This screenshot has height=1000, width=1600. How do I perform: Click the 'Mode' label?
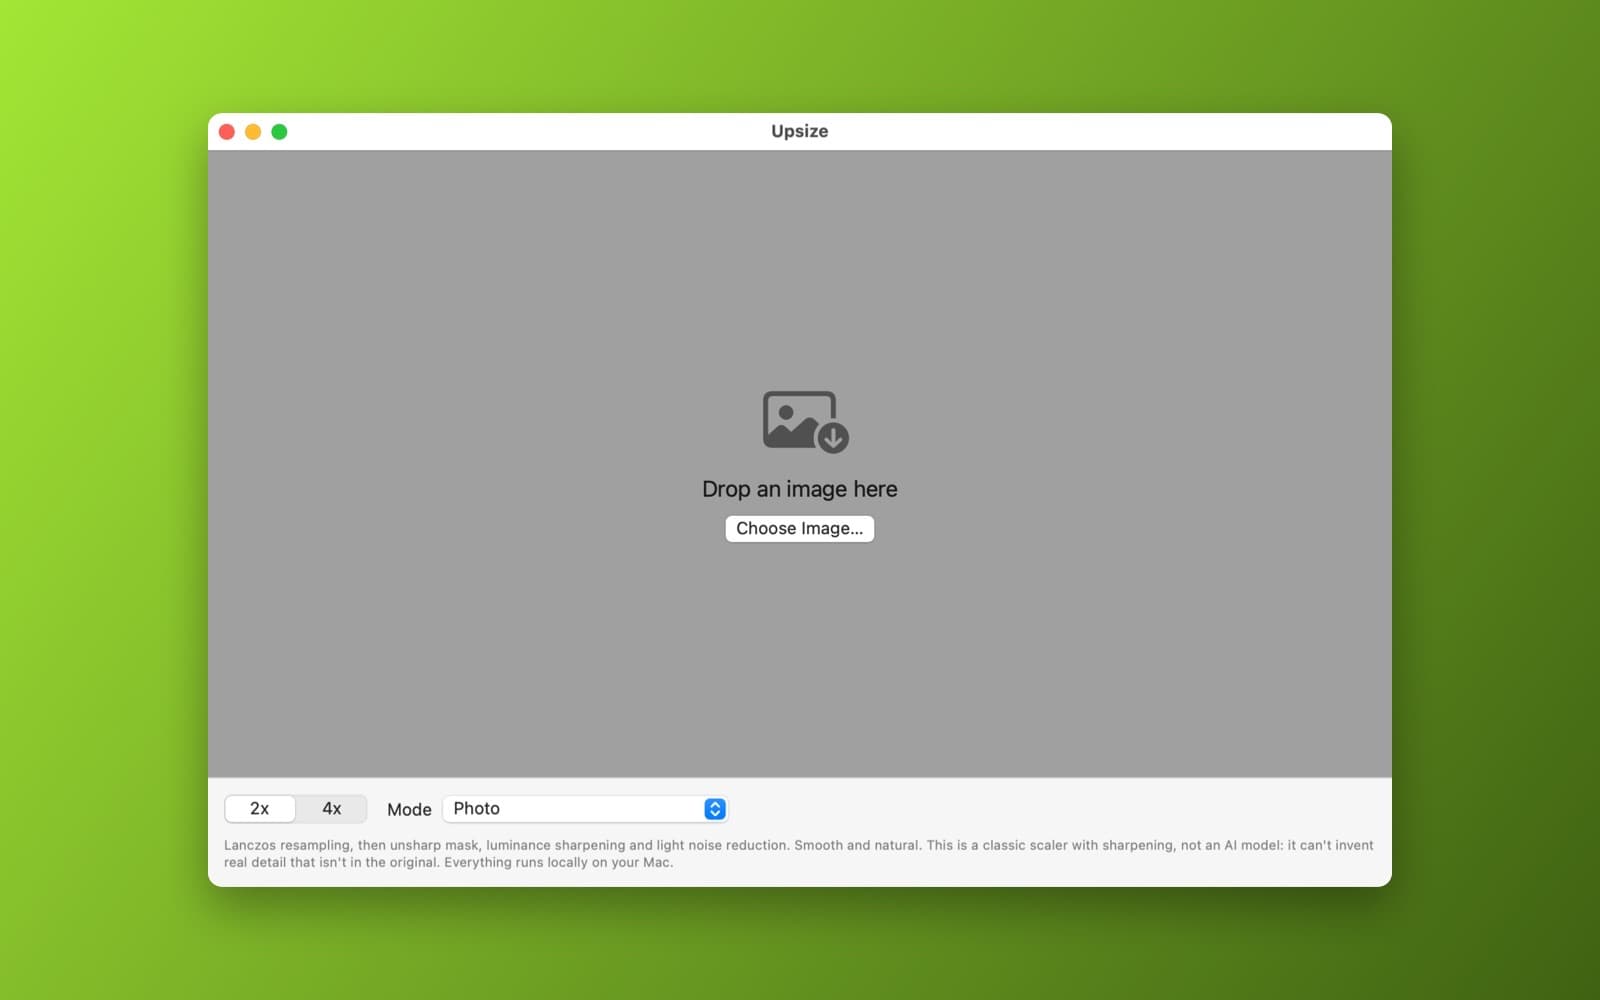point(409,810)
